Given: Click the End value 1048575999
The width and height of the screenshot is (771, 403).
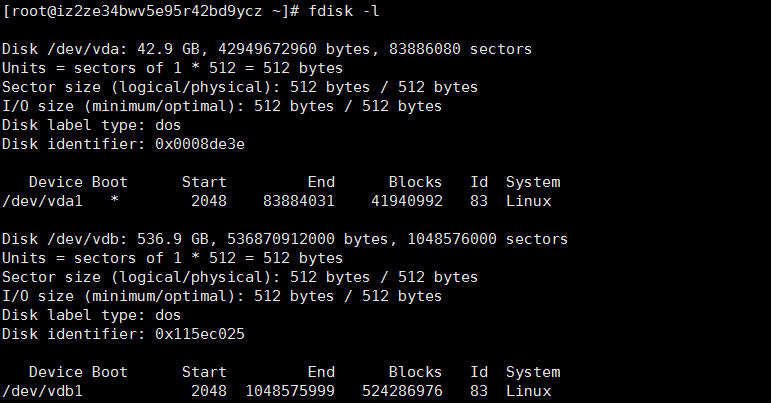Looking at the screenshot, I should coord(290,391).
